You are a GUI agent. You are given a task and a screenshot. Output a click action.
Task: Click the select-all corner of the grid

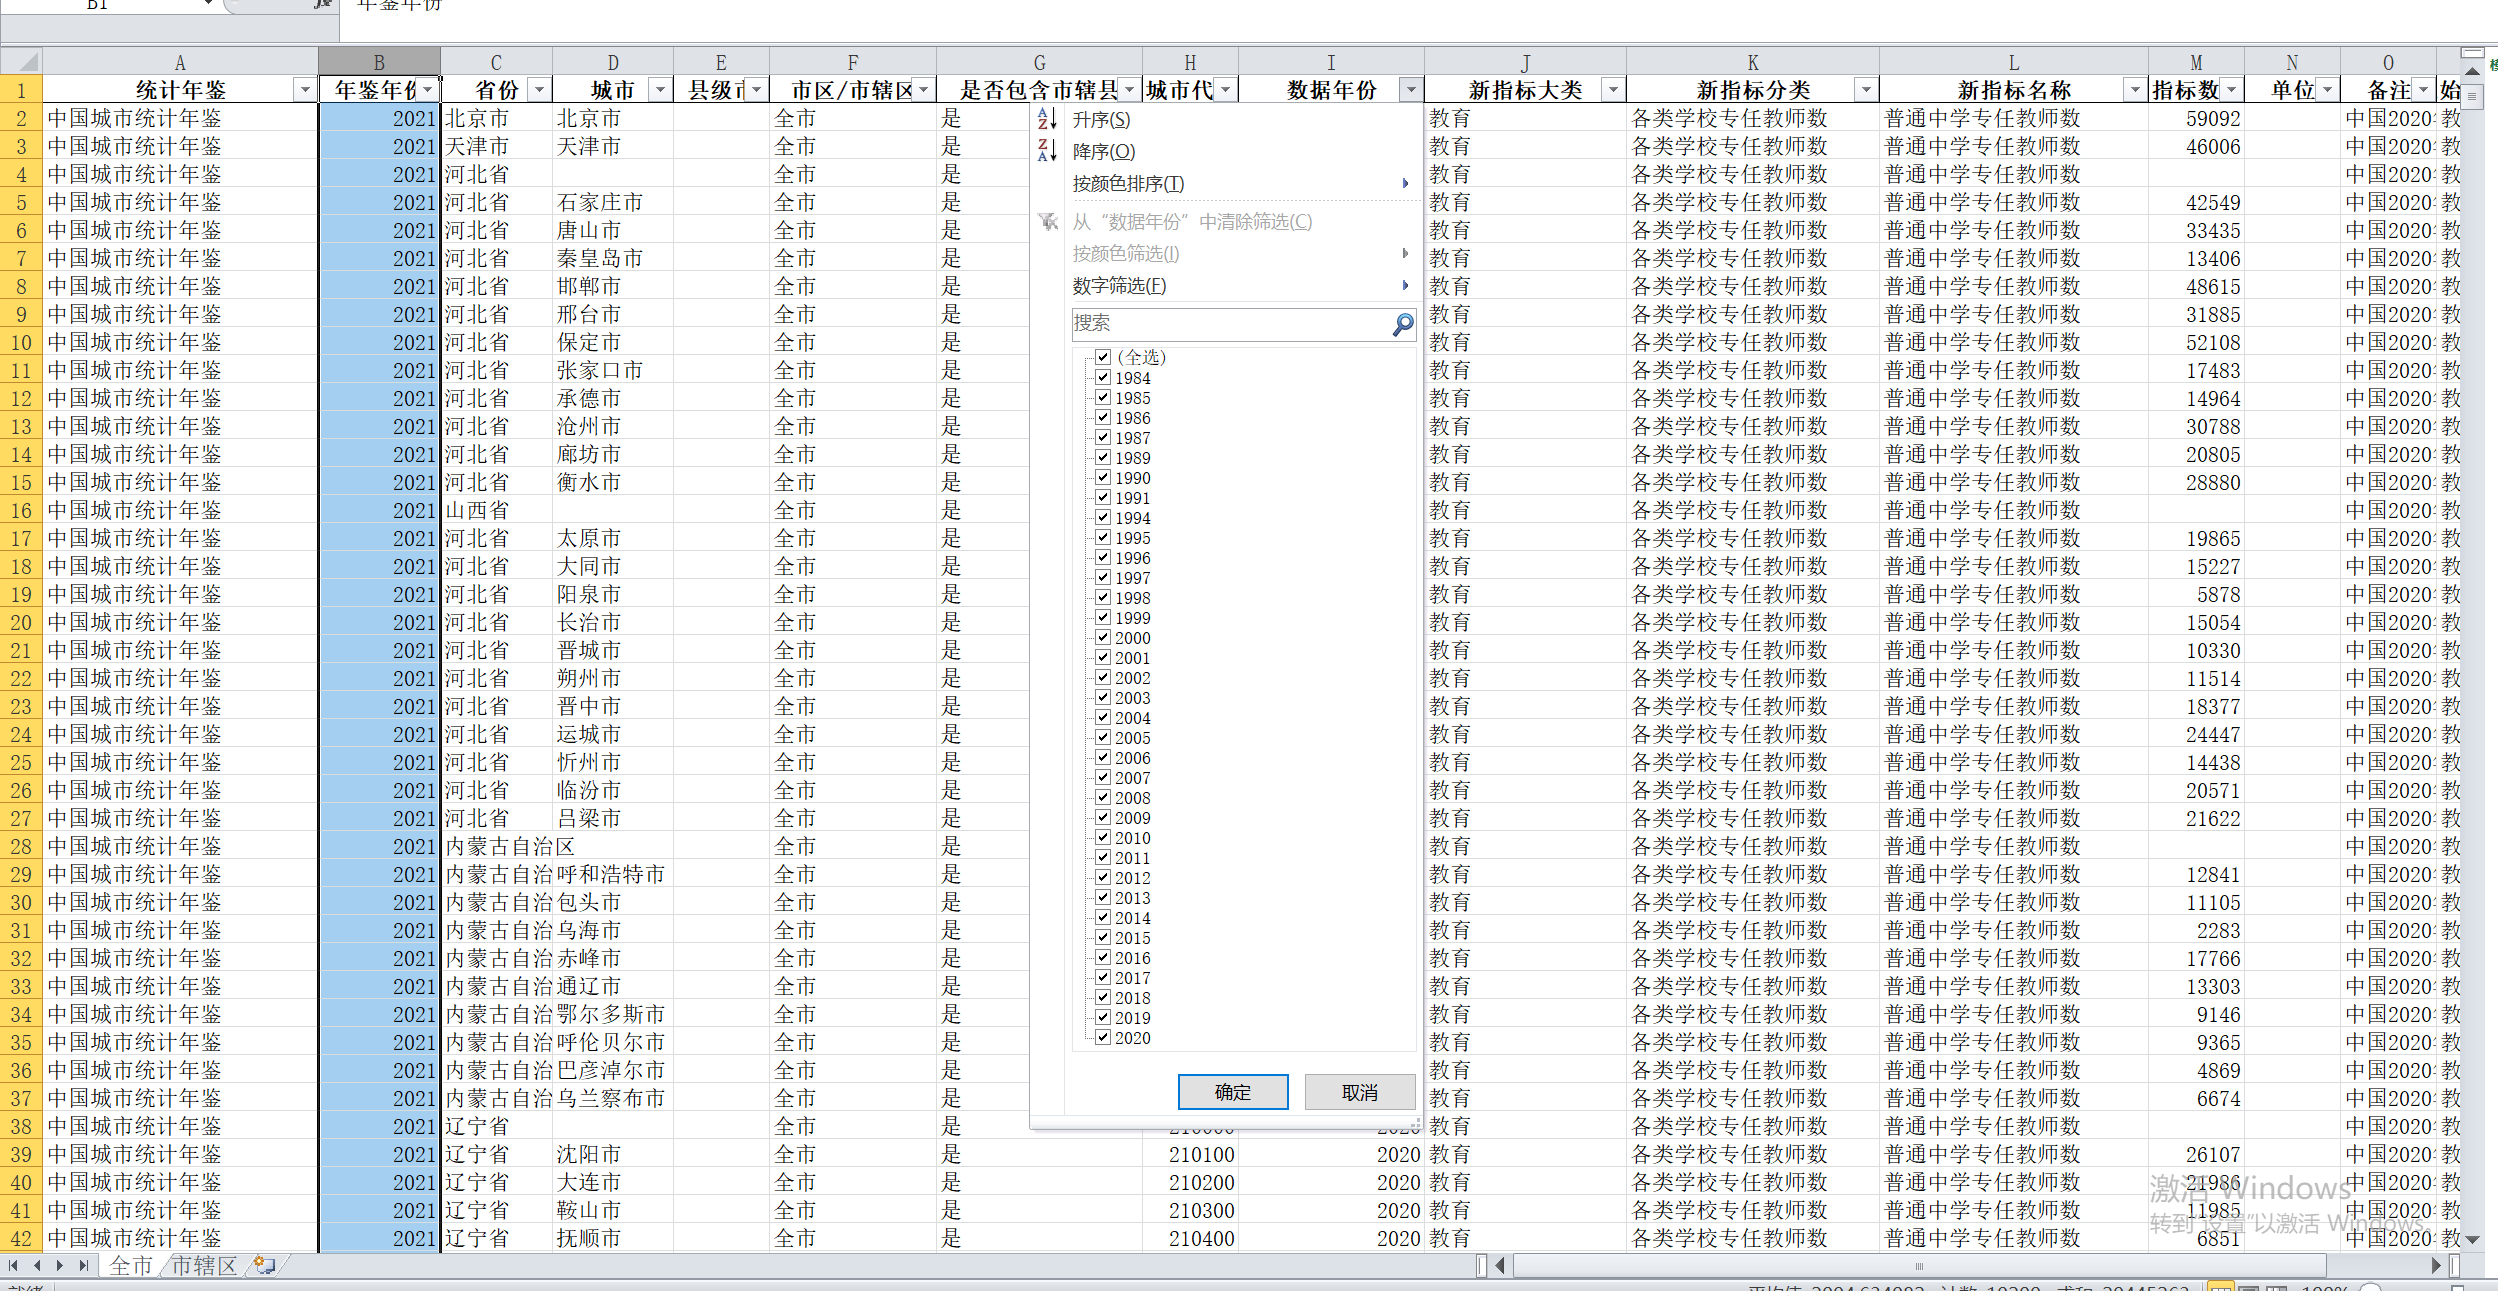21,61
